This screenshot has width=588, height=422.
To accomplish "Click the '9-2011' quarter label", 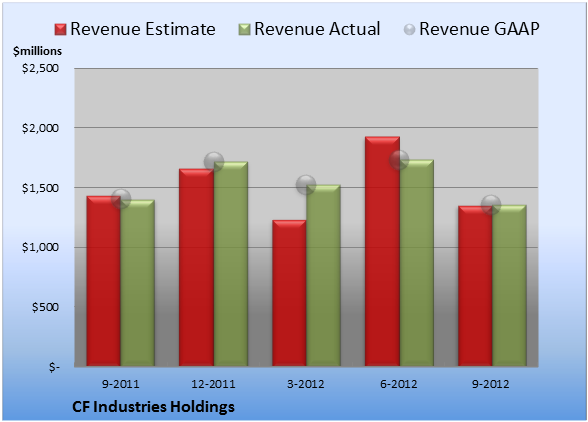I will tap(121, 384).
